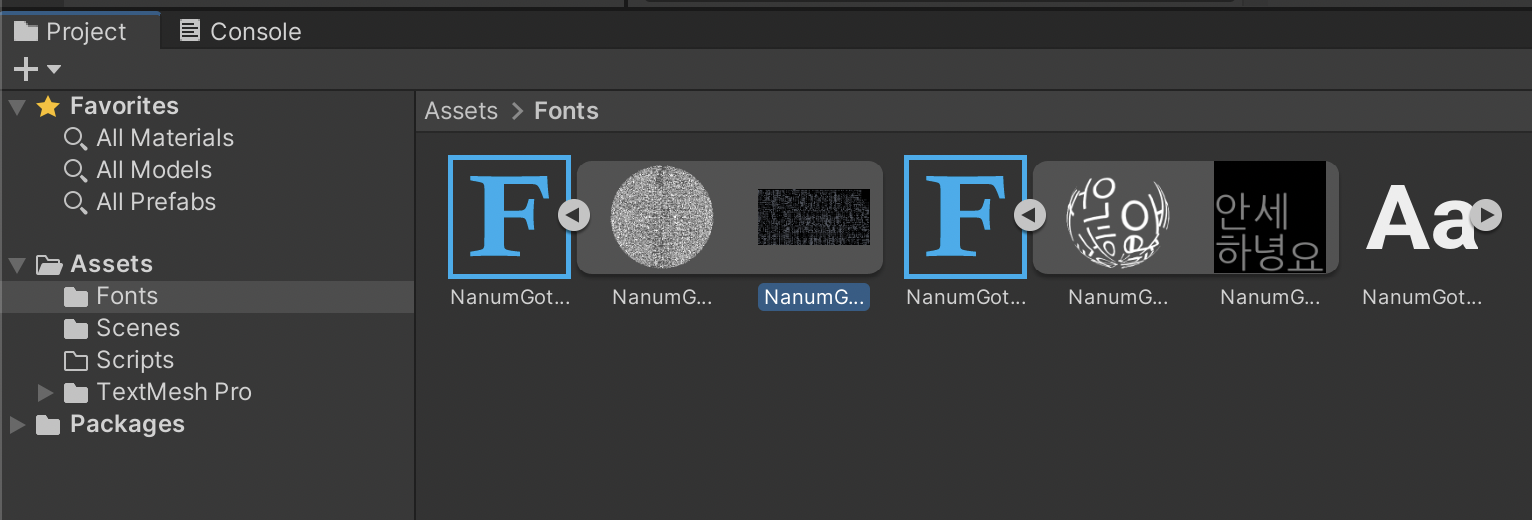
Task: Click the highlighted NanumG... asset label
Action: click(x=814, y=297)
